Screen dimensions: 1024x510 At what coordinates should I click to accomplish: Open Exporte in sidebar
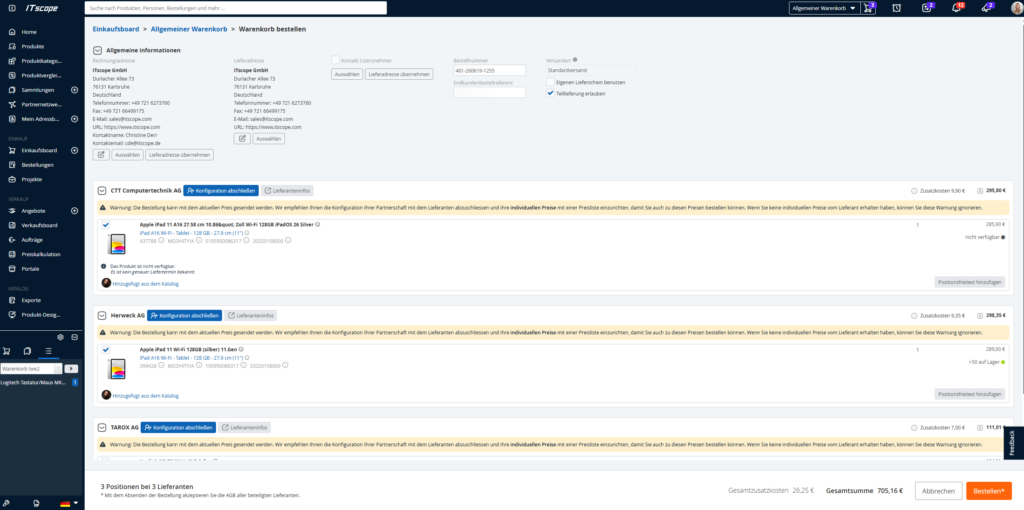(x=31, y=300)
